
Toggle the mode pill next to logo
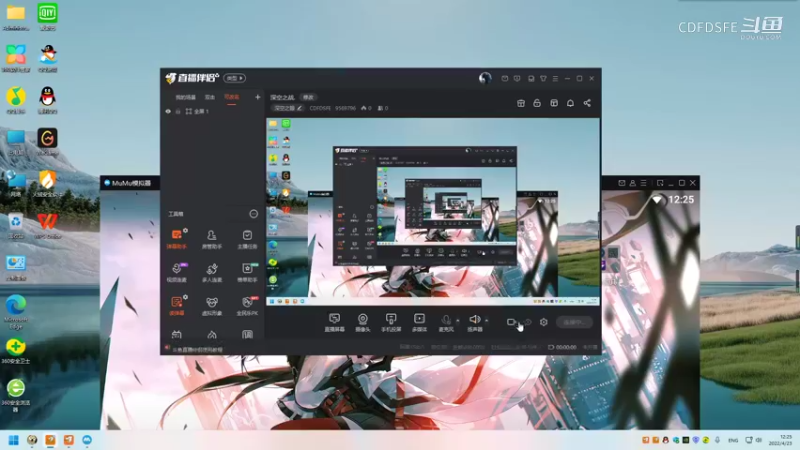(x=235, y=78)
